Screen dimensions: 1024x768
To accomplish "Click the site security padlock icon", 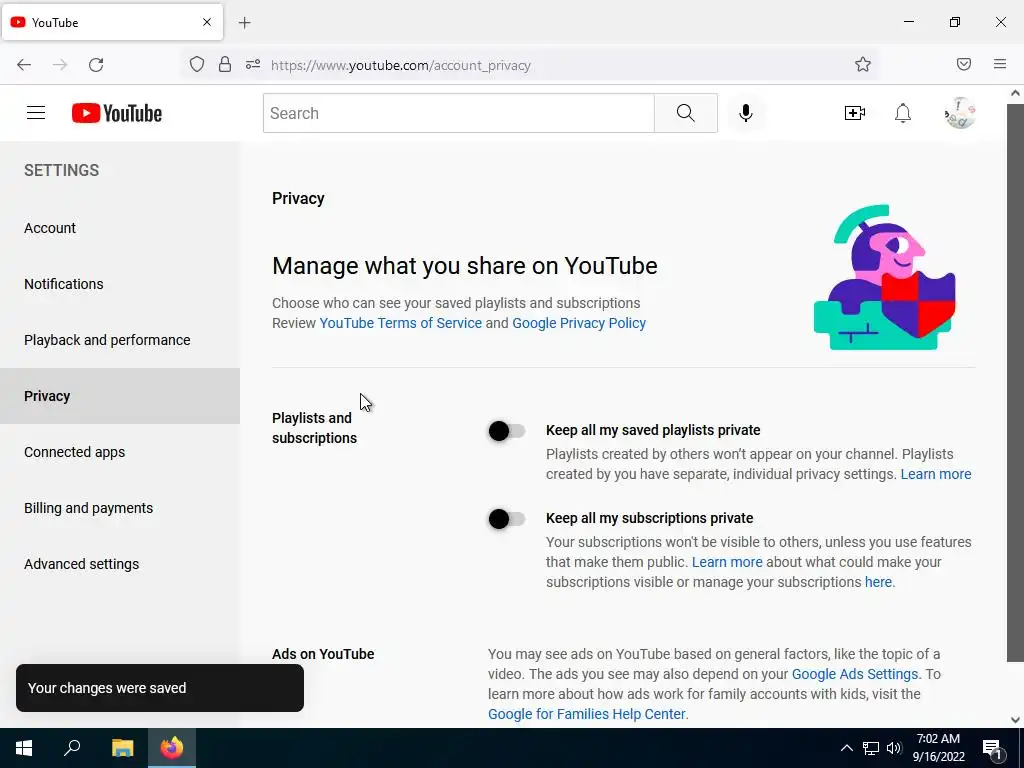I will [x=225, y=64].
